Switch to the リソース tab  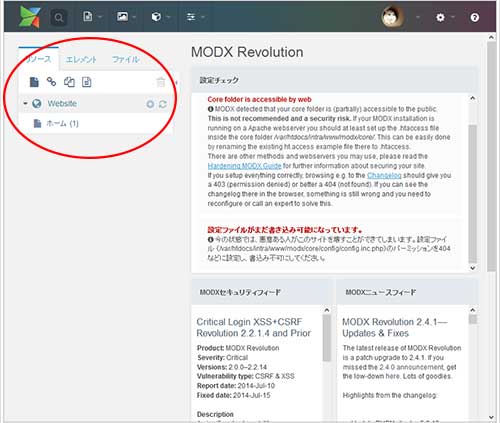(39, 59)
